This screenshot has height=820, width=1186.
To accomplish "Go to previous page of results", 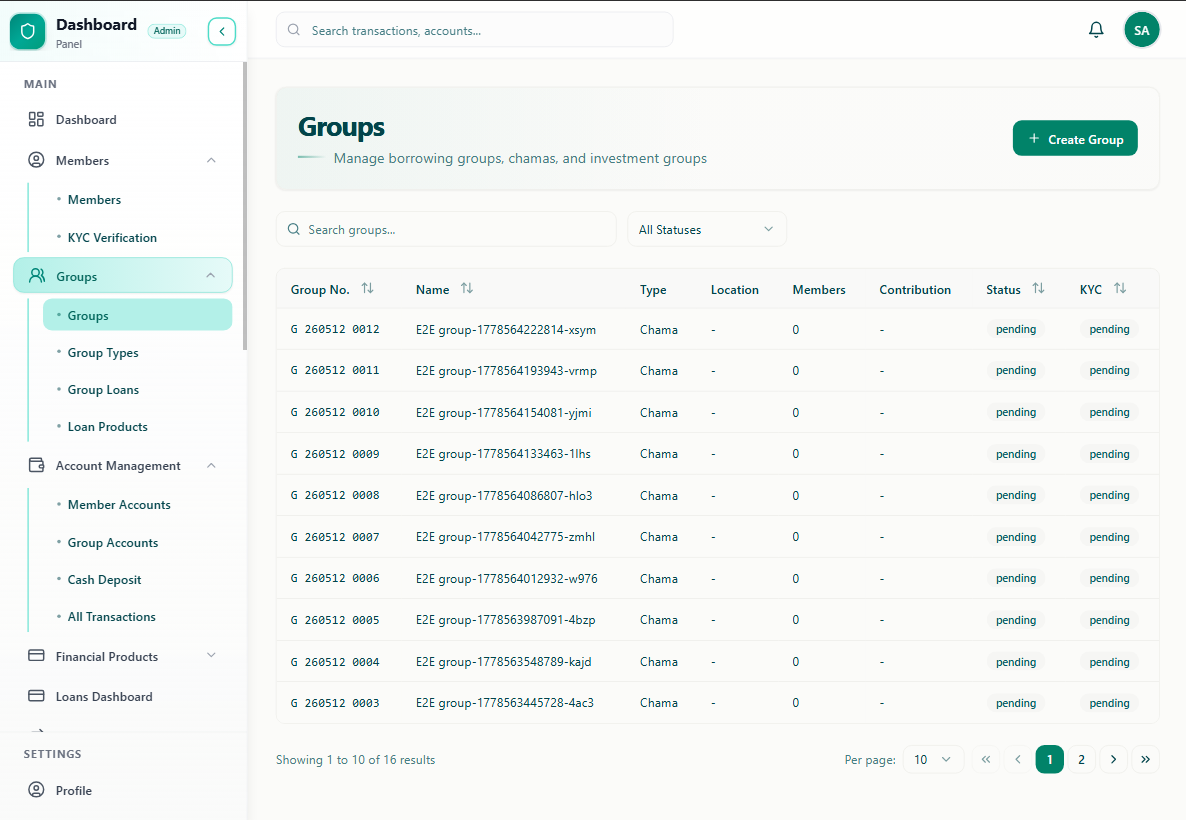I will 1018,759.
